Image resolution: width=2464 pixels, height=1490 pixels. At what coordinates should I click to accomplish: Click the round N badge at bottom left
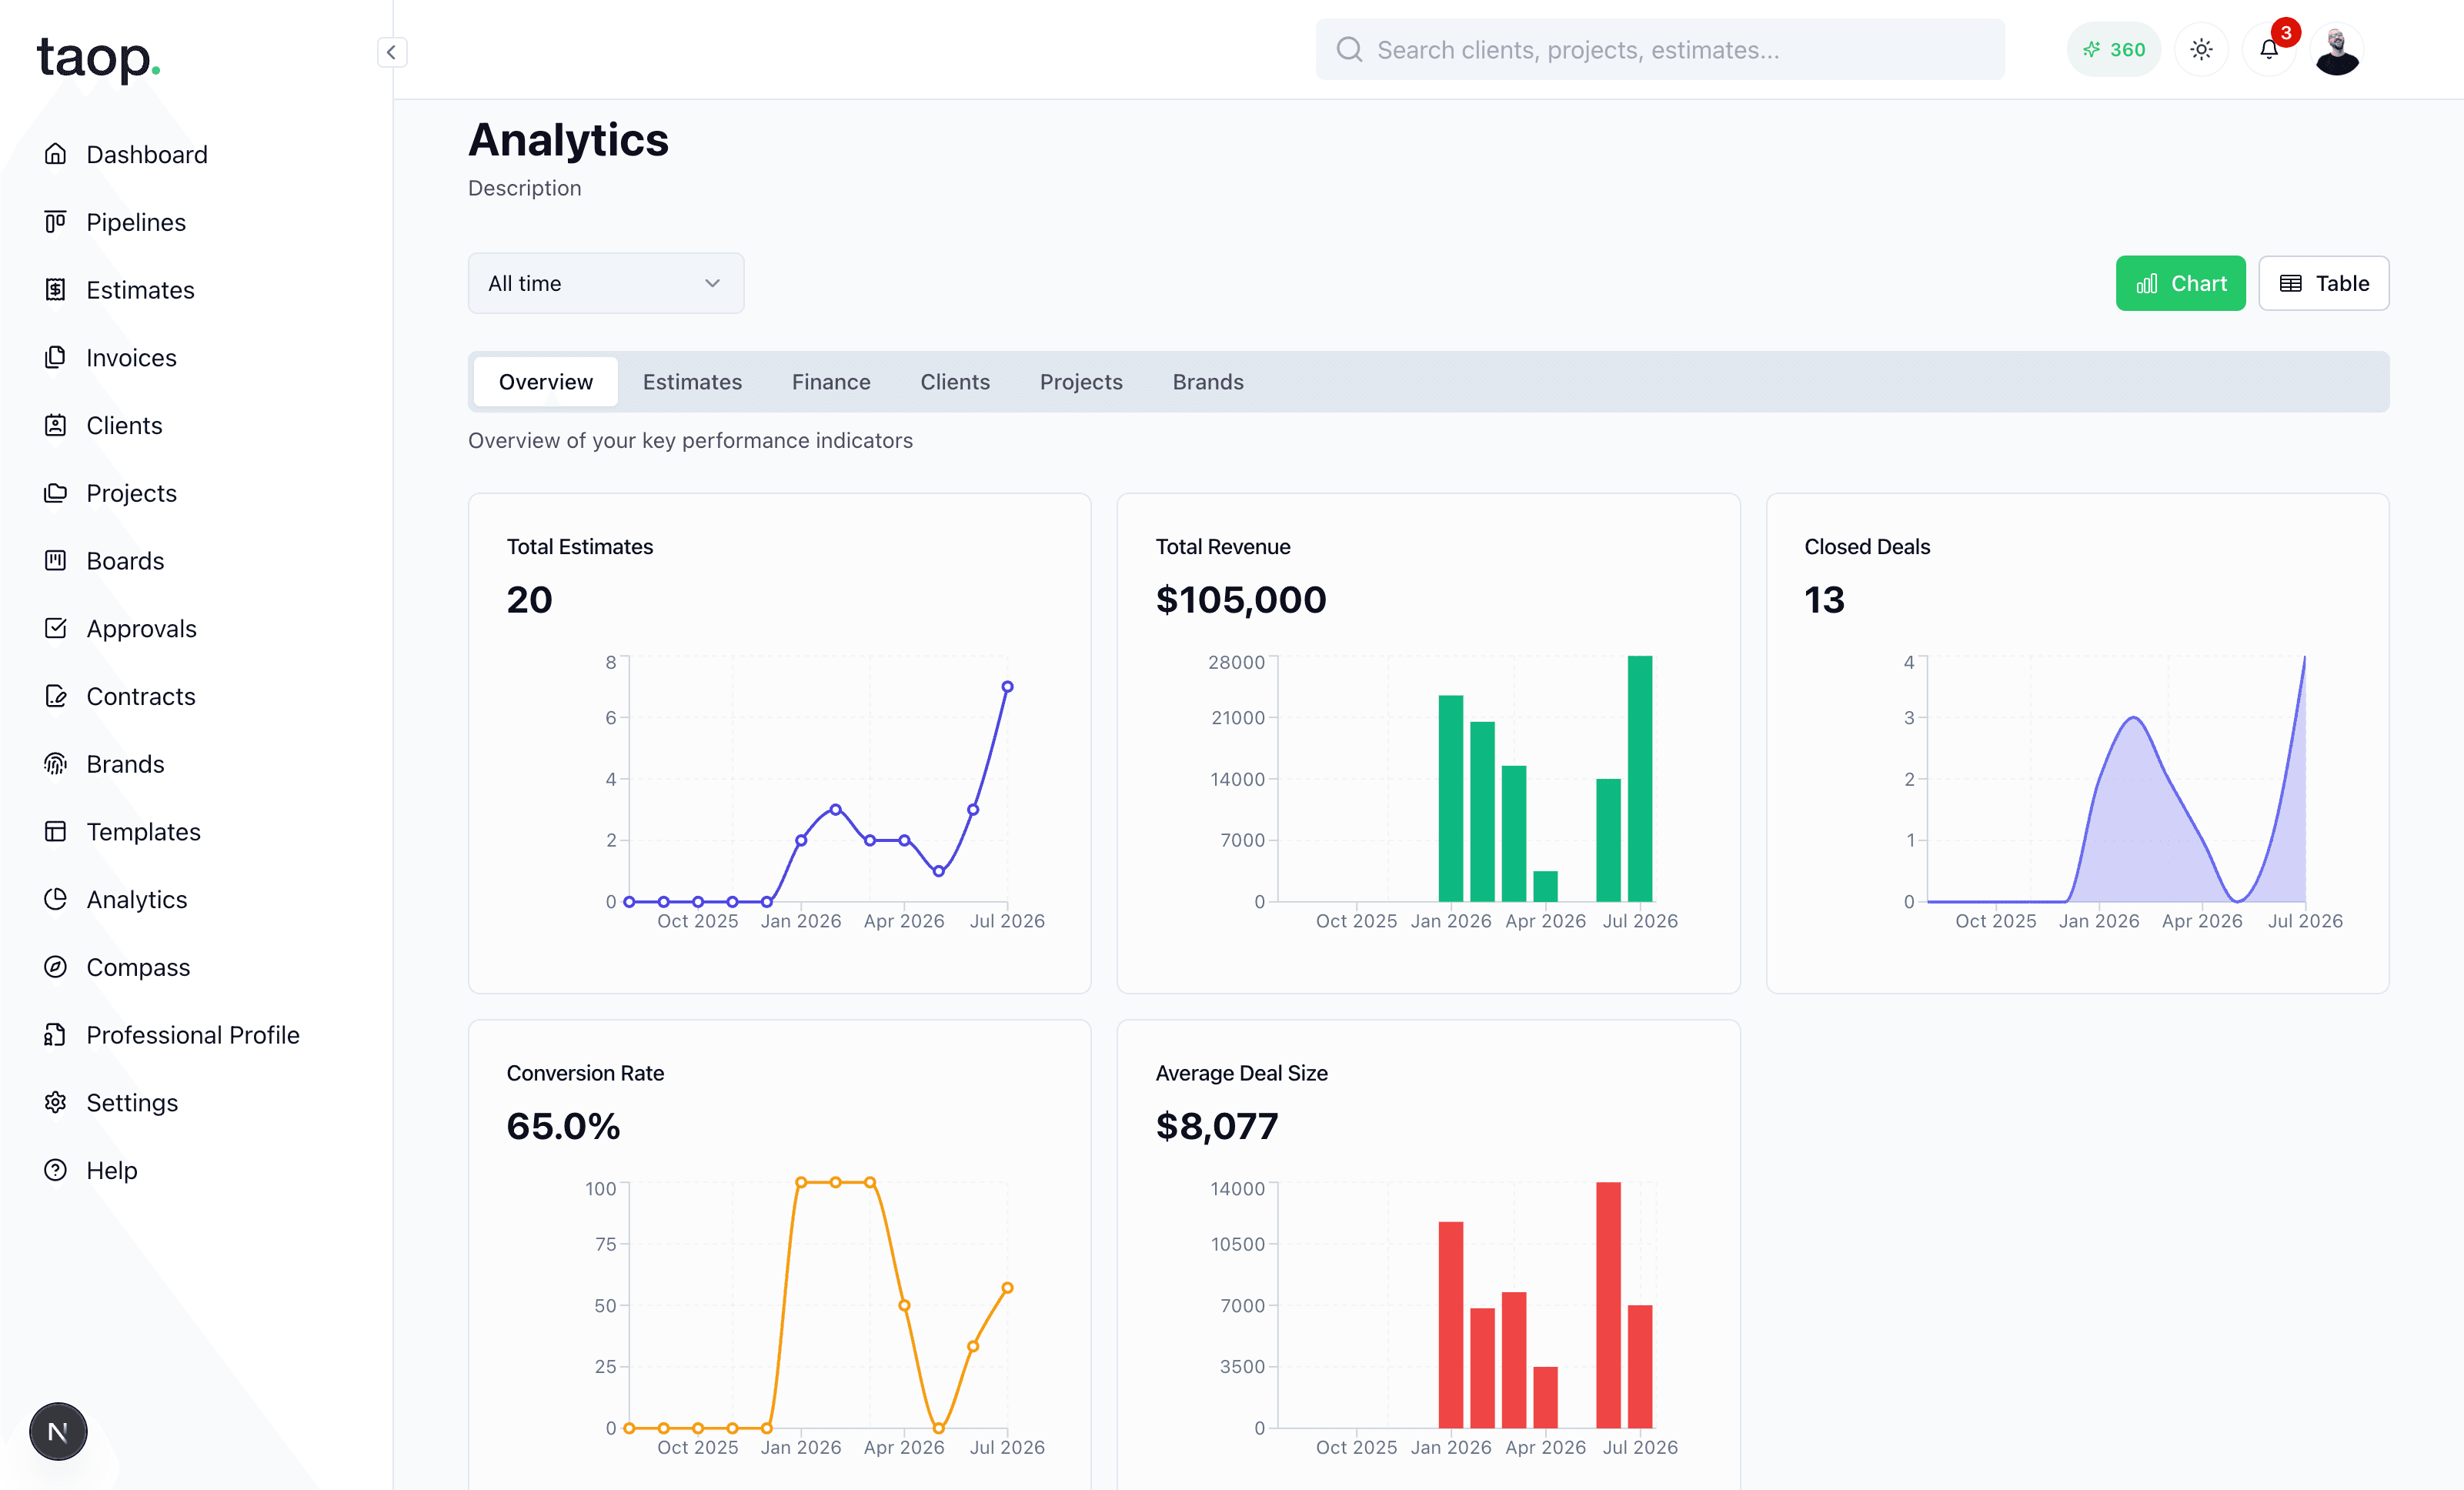point(58,1431)
